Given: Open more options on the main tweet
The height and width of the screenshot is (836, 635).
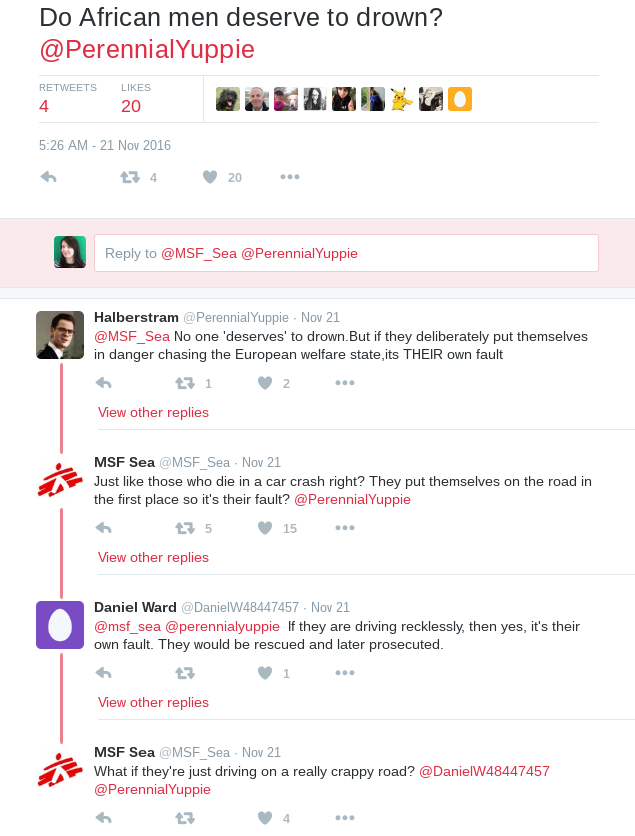Looking at the screenshot, I should tap(290, 177).
